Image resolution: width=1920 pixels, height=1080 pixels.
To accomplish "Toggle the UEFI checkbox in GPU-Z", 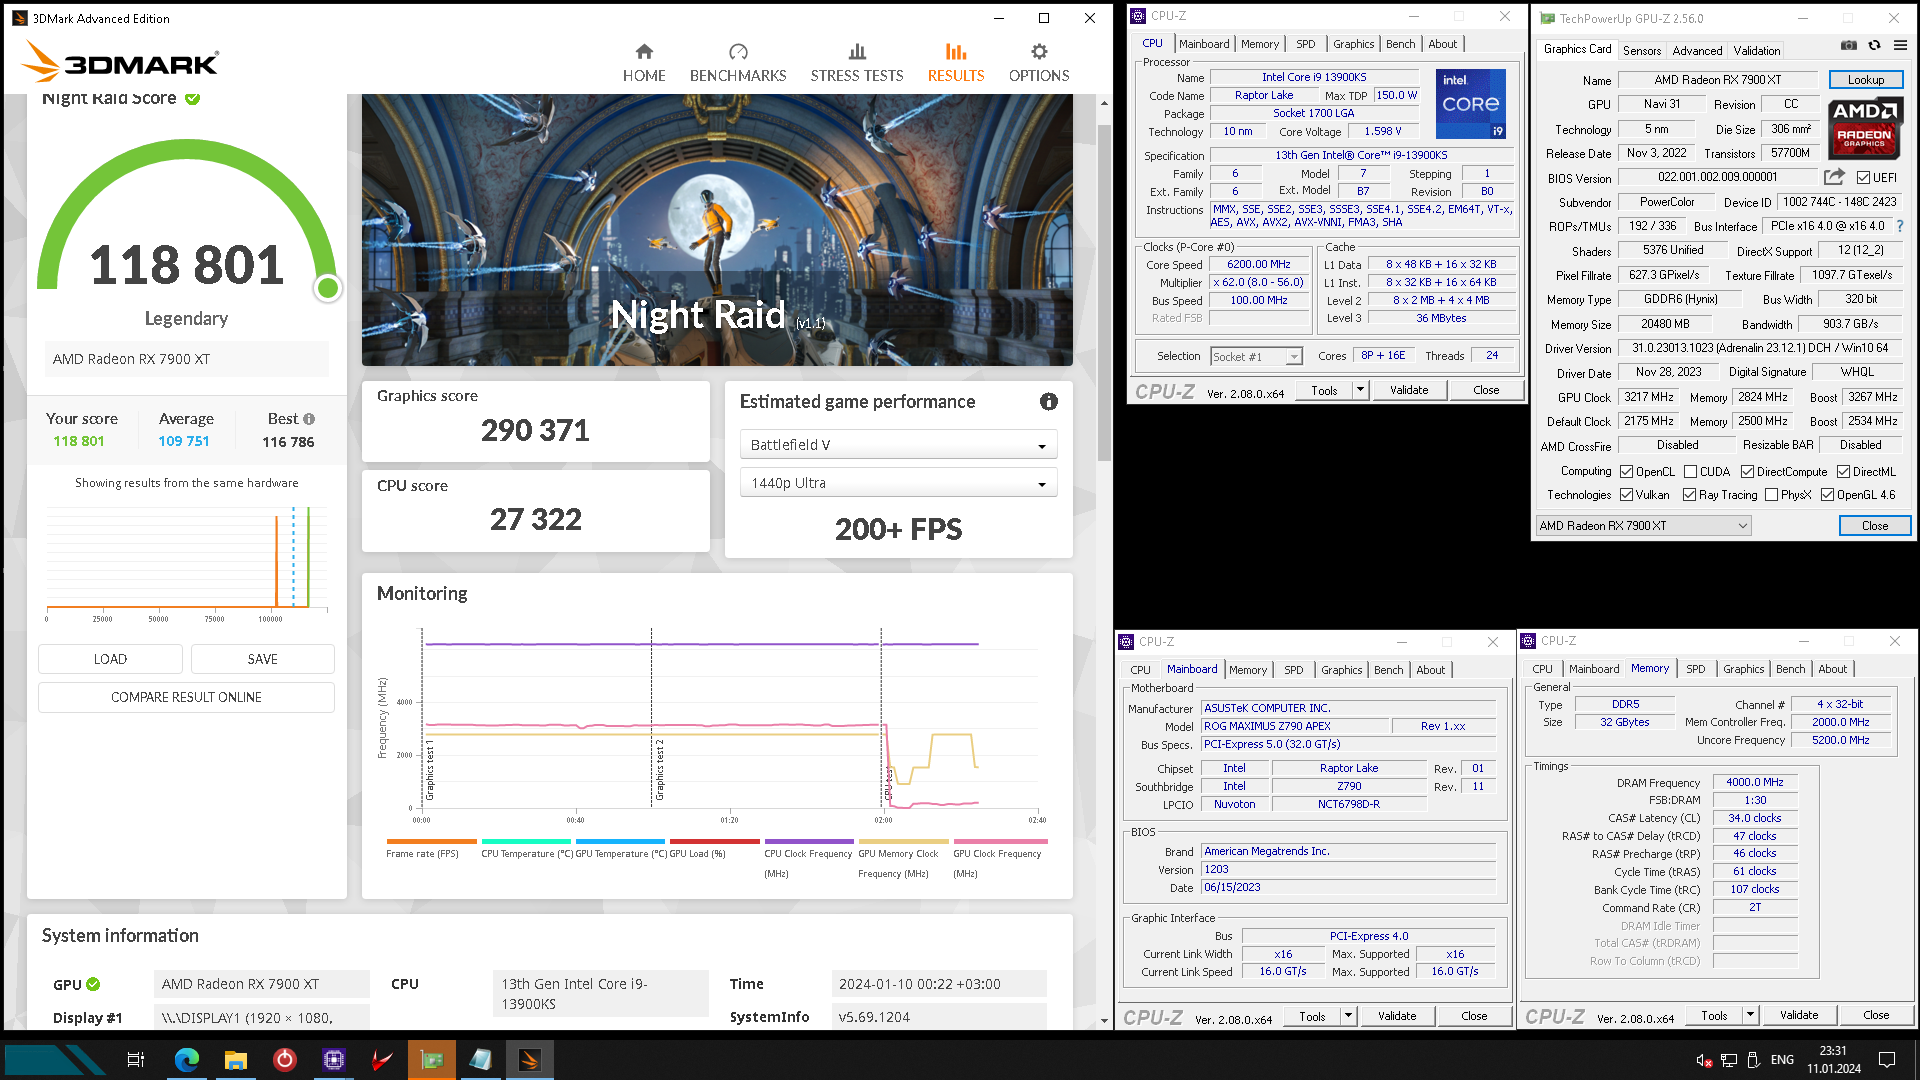I will 1864,178.
